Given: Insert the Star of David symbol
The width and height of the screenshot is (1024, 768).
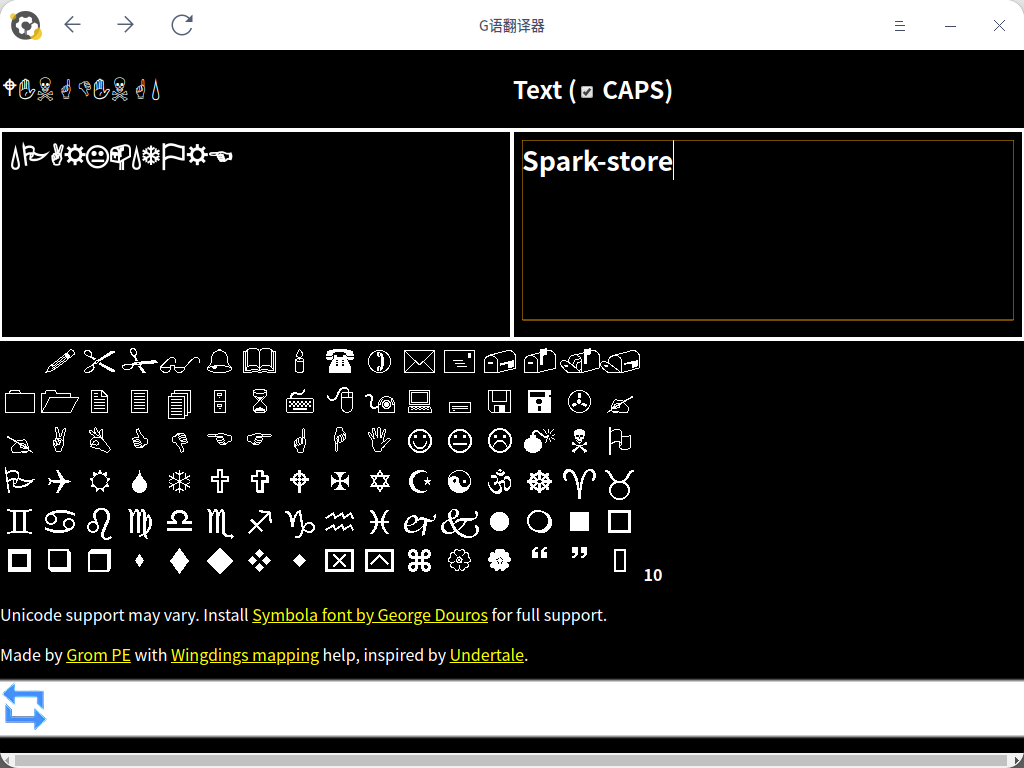Looking at the screenshot, I should (379, 482).
